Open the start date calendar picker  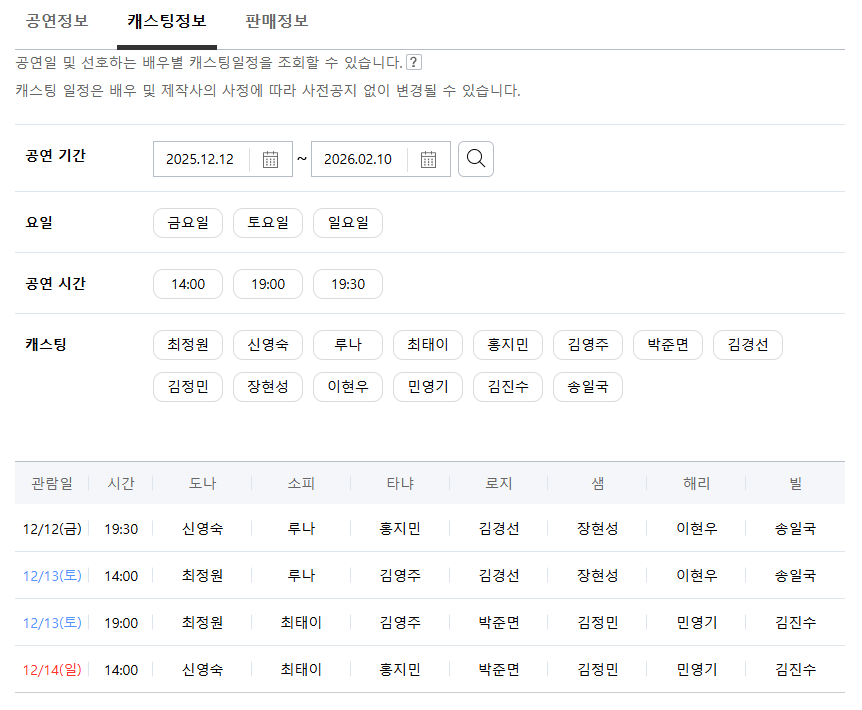point(270,158)
